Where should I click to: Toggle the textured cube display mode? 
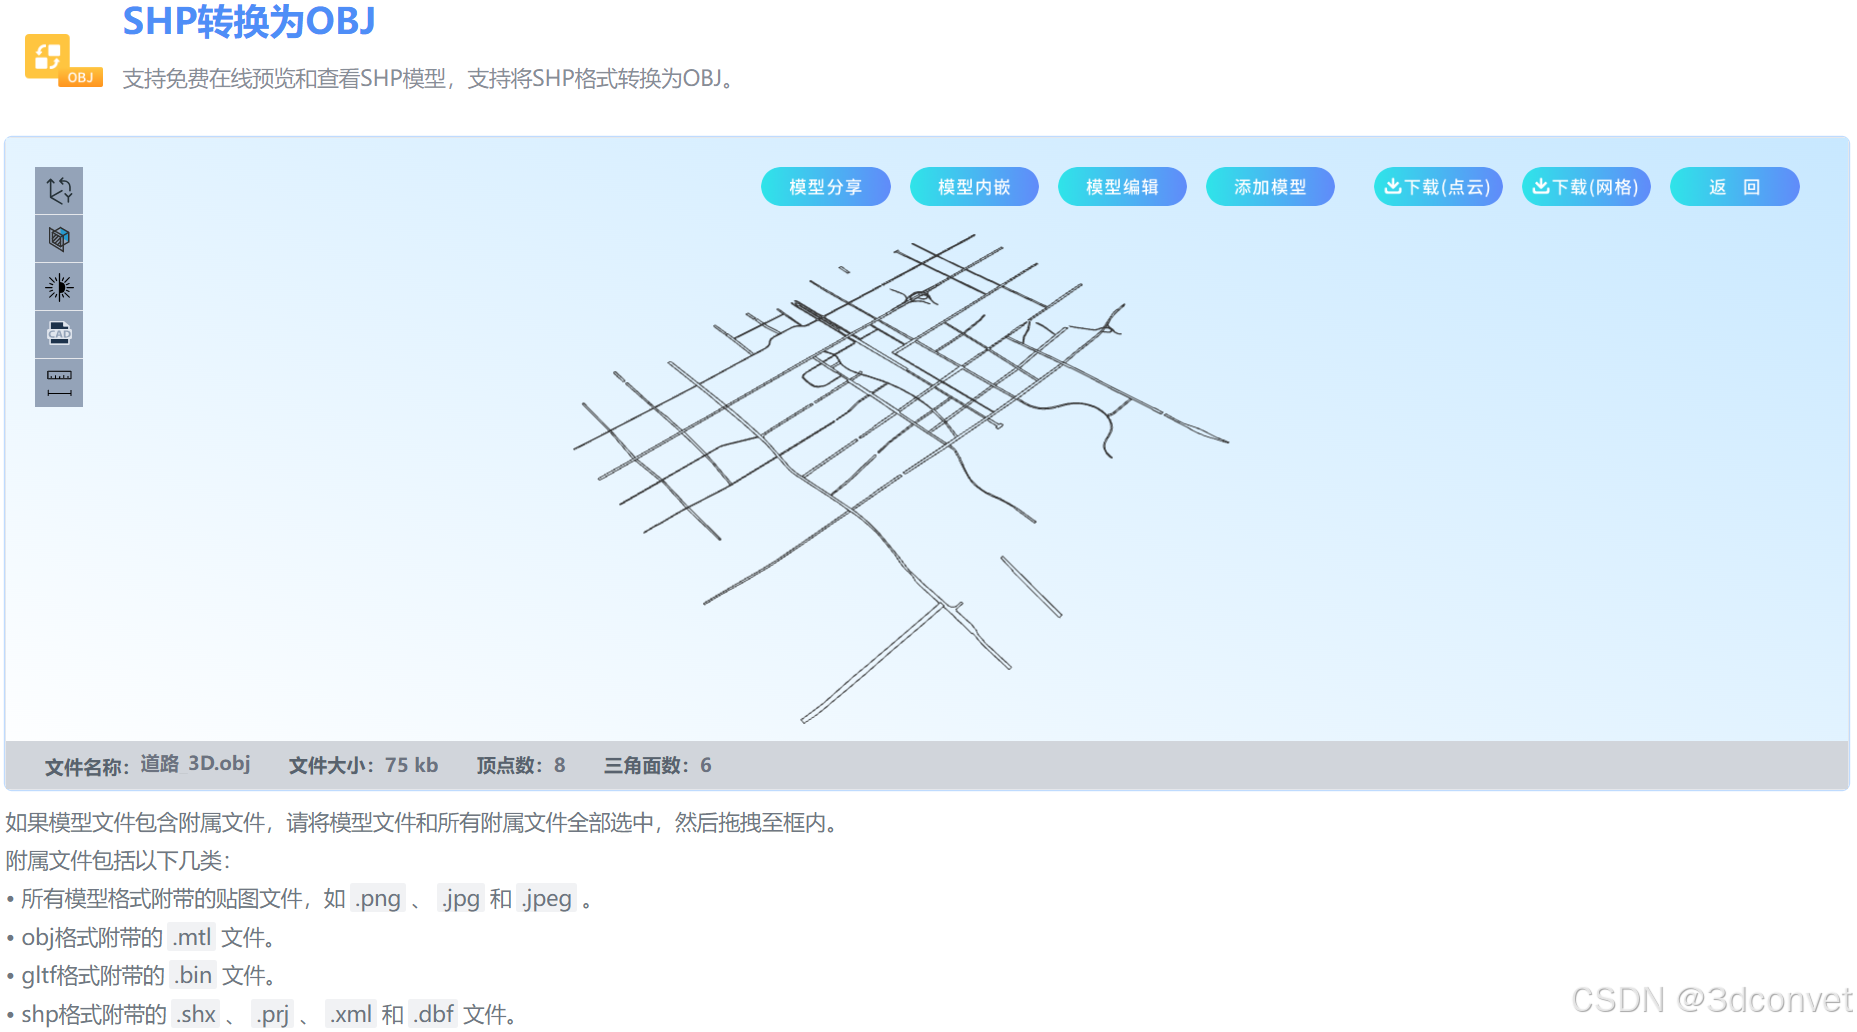[x=58, y=238]
